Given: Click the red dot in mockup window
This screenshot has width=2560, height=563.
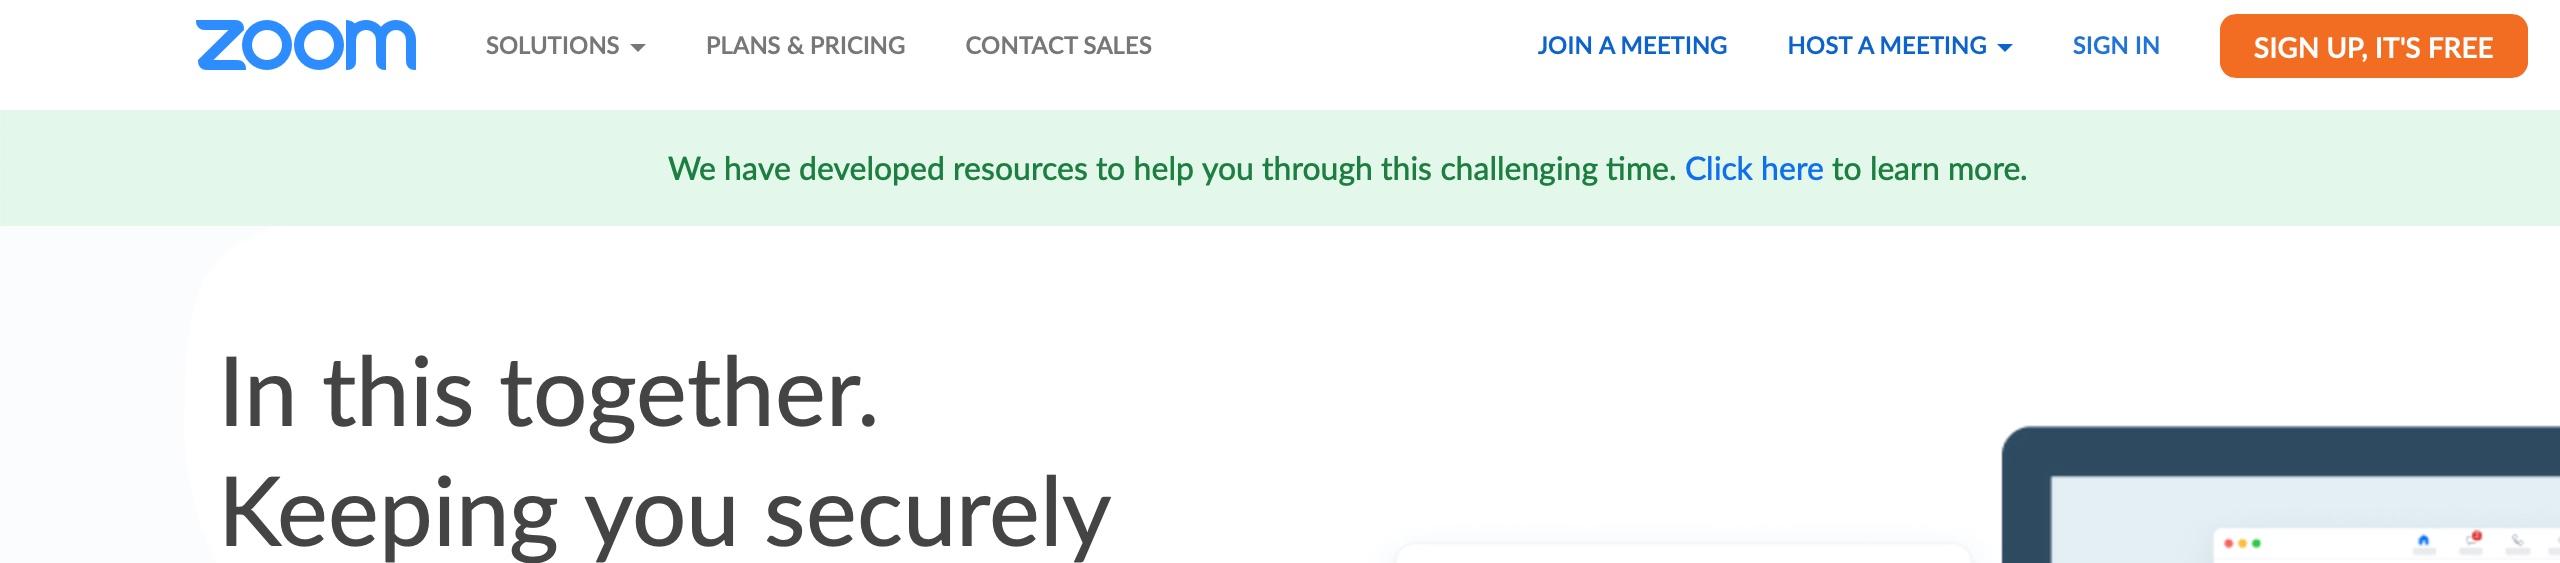Looking at the screenshot, I should [x=2228, y=544].
